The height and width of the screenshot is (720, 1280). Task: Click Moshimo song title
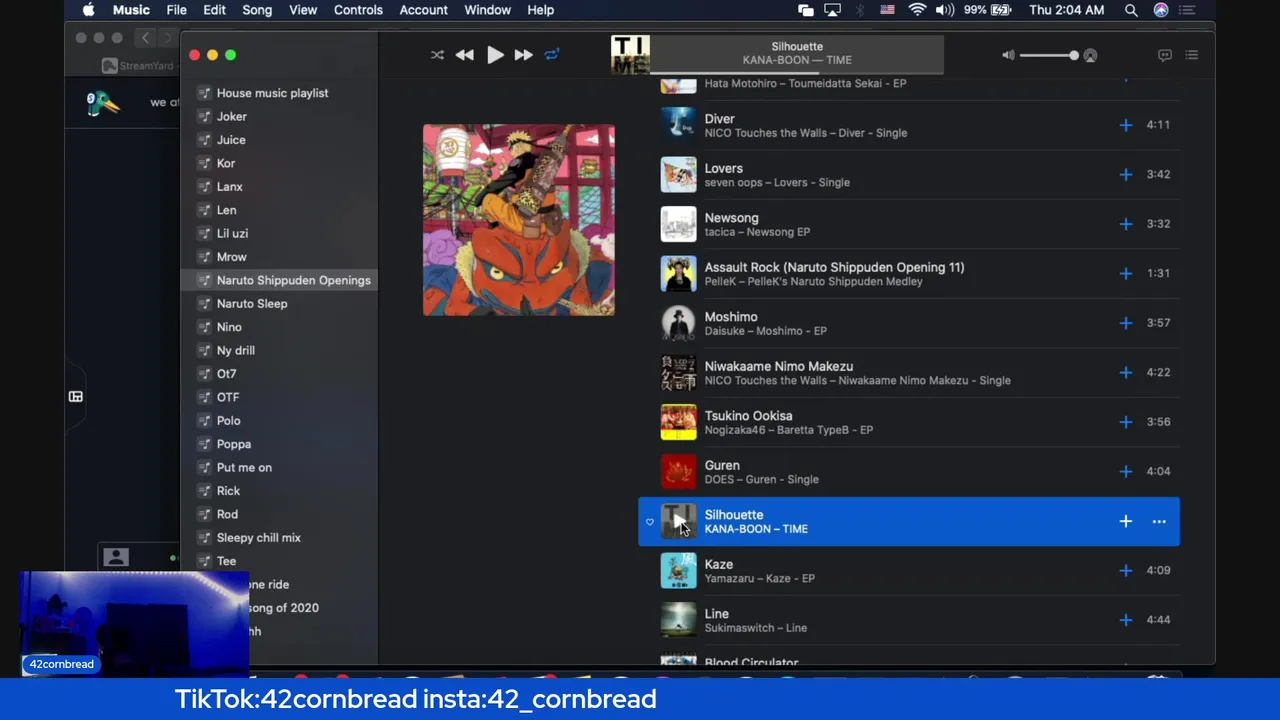731,317
